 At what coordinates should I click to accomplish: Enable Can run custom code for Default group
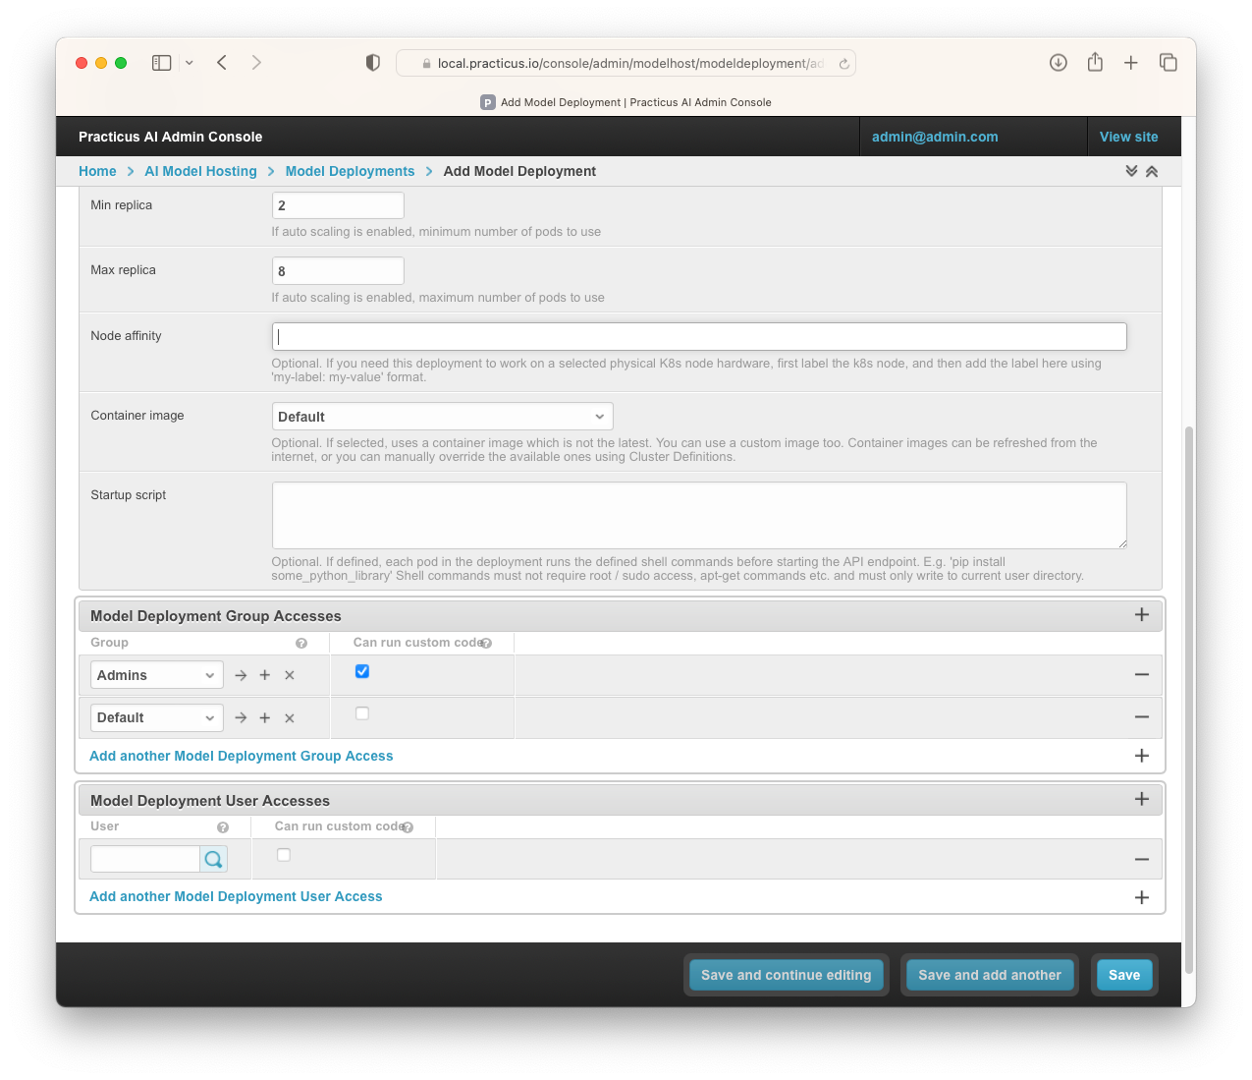click(x=362, y=713)
